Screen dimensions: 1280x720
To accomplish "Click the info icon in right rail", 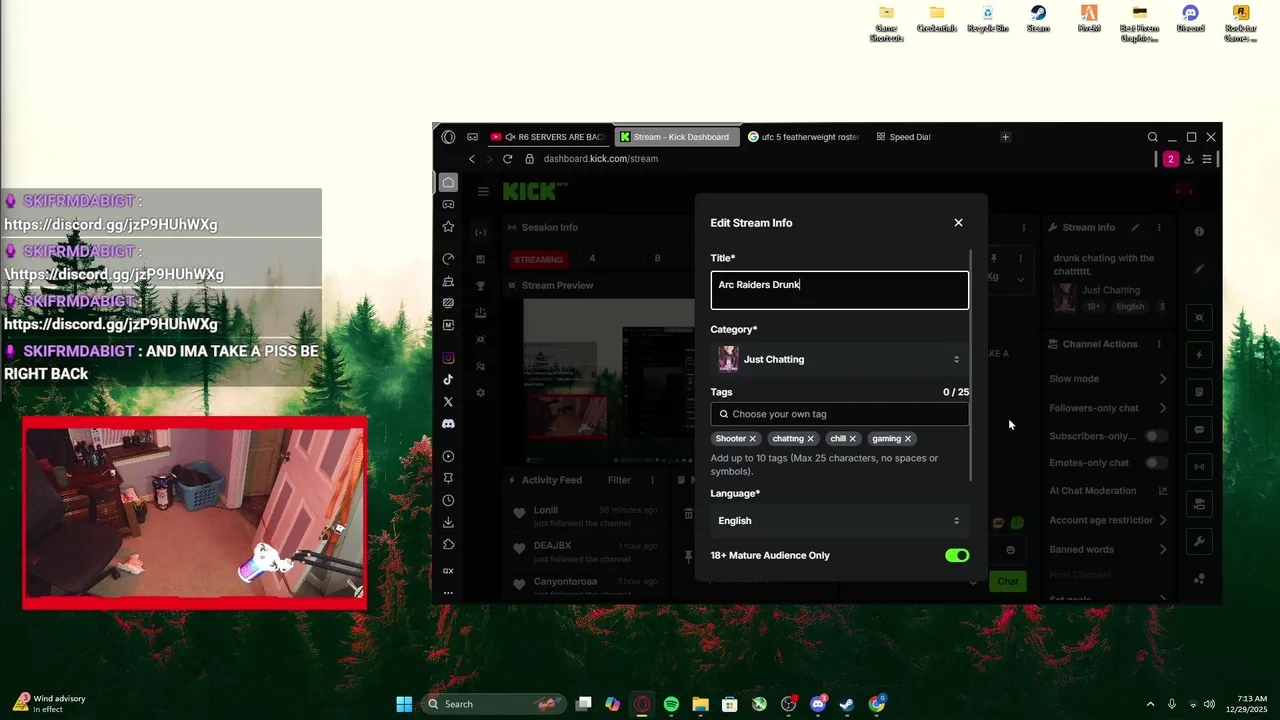I will point(1199,231).
